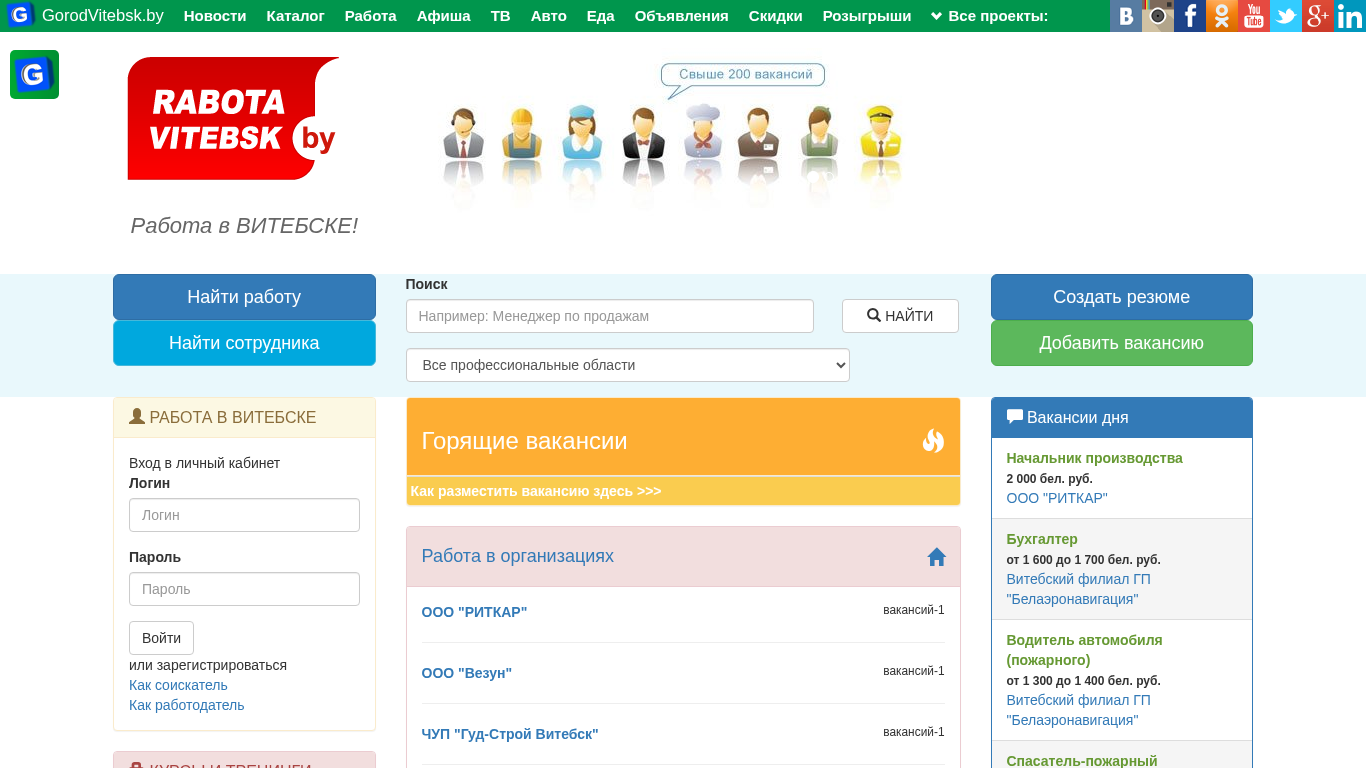1366x768 pixels.
Task: Click the от 1 600 до 1 700 бел. руб. salary
Action: [1084, 560]
